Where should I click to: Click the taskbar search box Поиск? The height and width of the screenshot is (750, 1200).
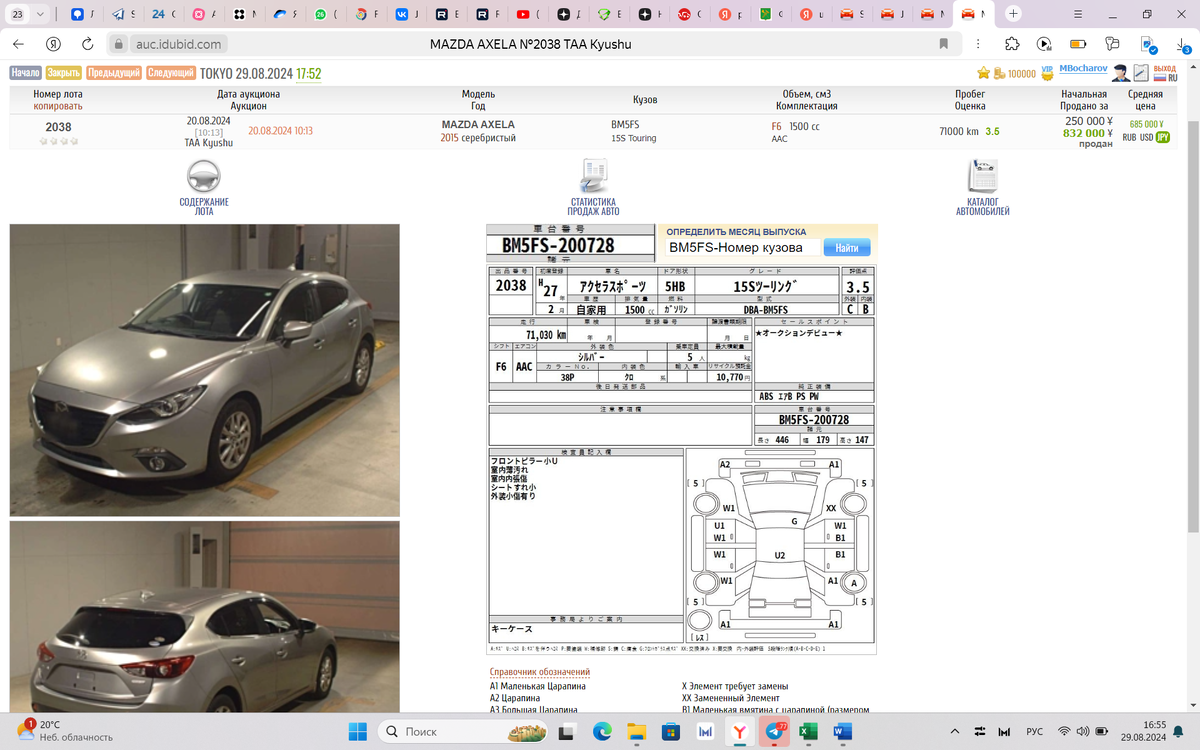pos(462,732)
